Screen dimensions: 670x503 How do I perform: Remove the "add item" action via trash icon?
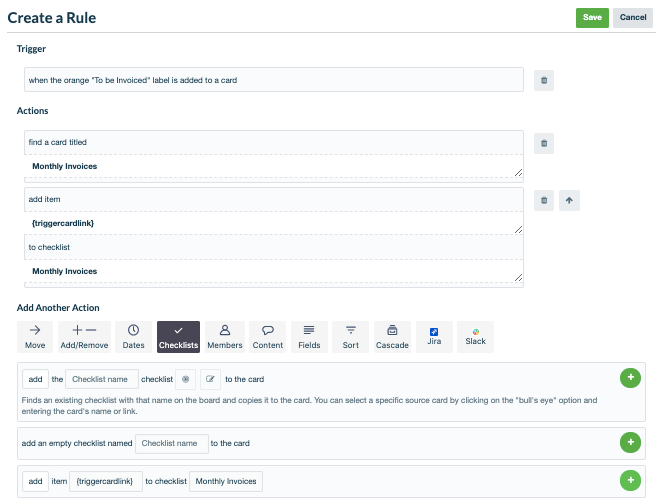click(543, 200)
